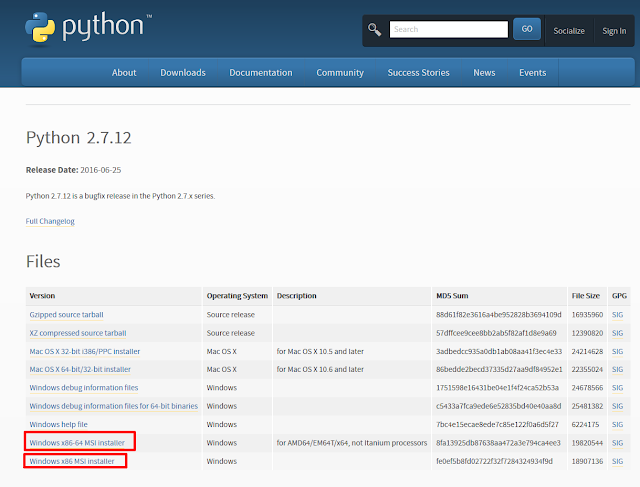Select MD5 sum of Windows x86 MSI installer
Screen dimensions: 640x487
pos(494,461)
